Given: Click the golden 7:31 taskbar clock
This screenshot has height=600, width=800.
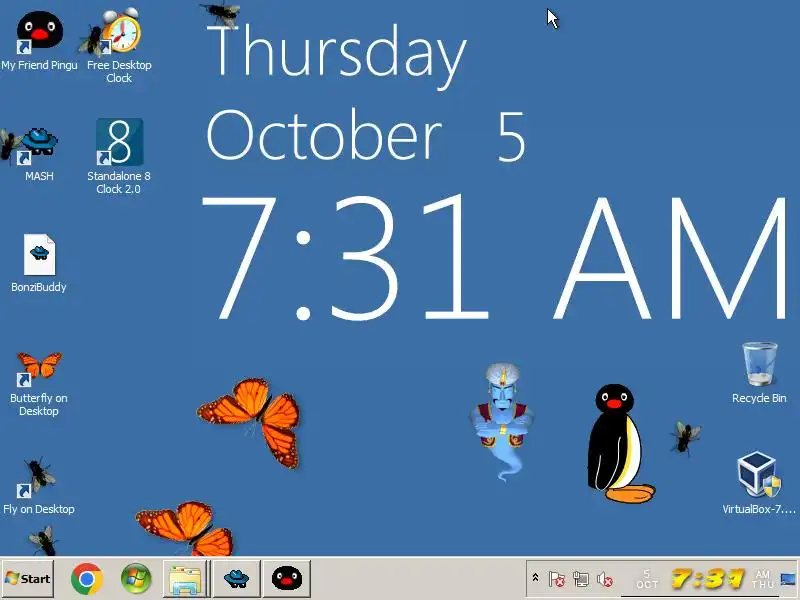Looking at the screenshot, I should (707, 579).
